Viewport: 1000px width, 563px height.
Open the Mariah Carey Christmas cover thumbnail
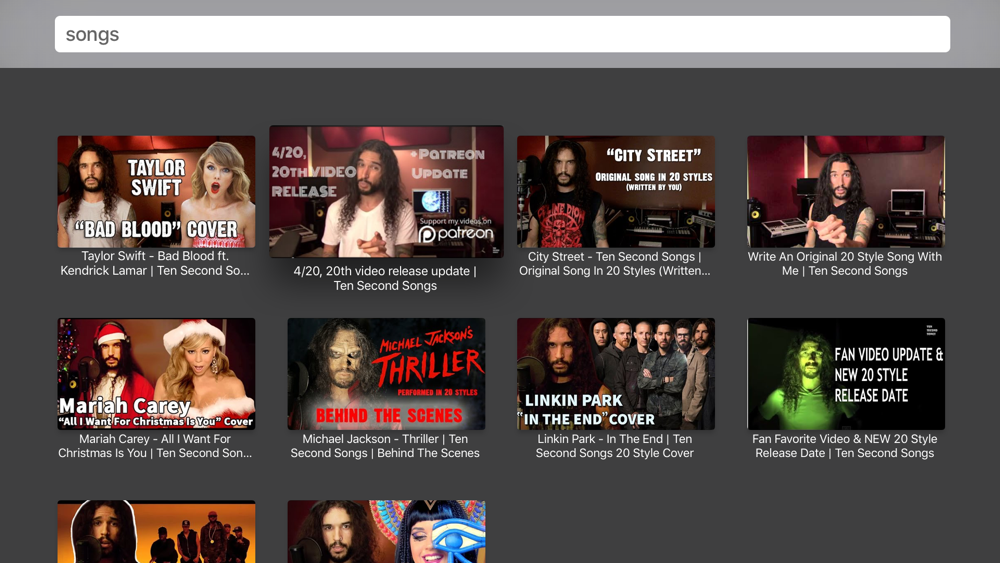pyautogui.click(x=156, y=374)
